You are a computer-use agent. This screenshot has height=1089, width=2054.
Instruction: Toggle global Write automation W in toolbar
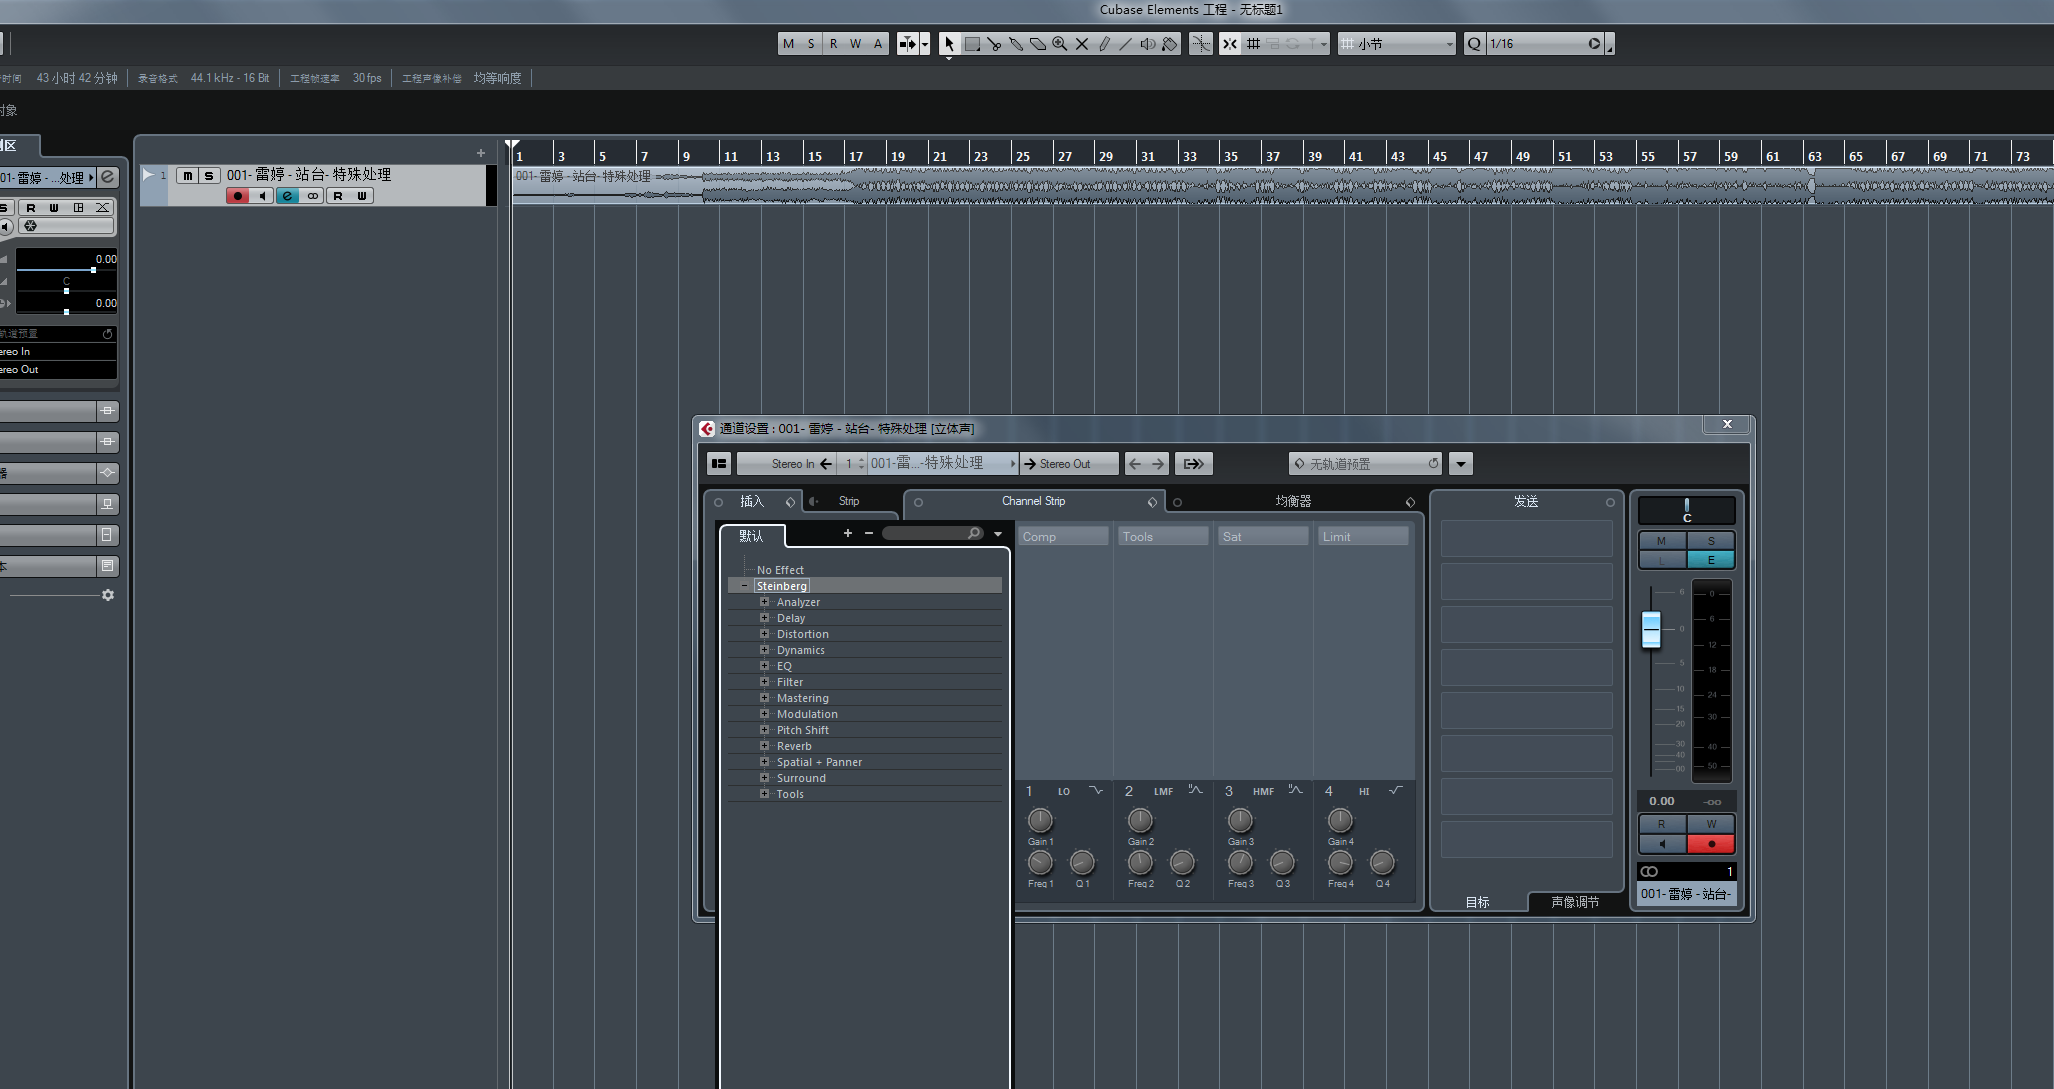click(856, 44)
